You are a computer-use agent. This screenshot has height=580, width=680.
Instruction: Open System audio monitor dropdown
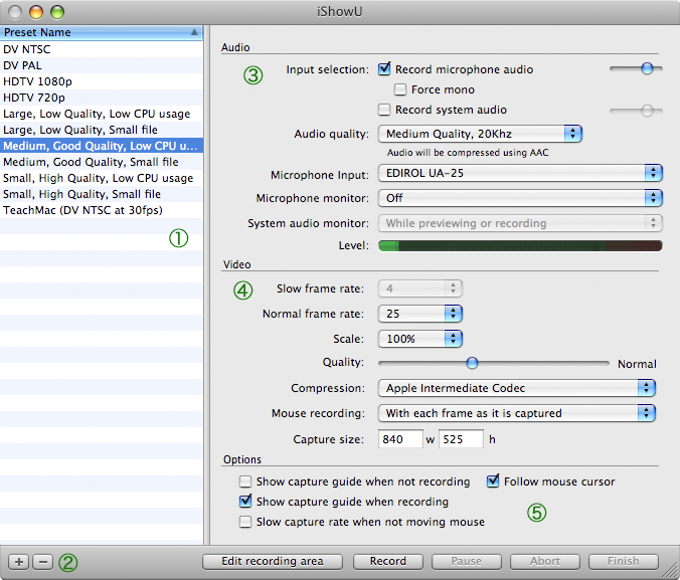pos(520,223)
